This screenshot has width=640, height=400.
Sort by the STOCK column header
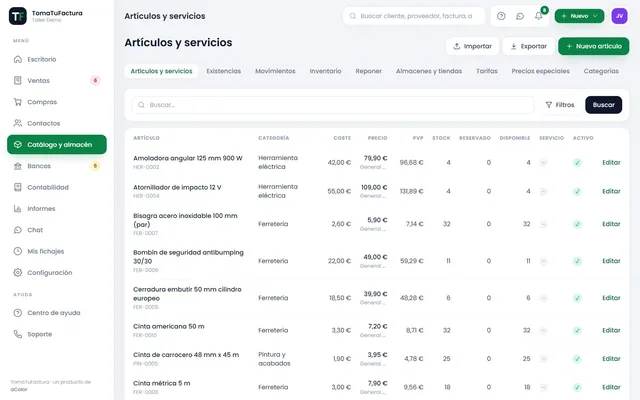(x=441, y=138)
